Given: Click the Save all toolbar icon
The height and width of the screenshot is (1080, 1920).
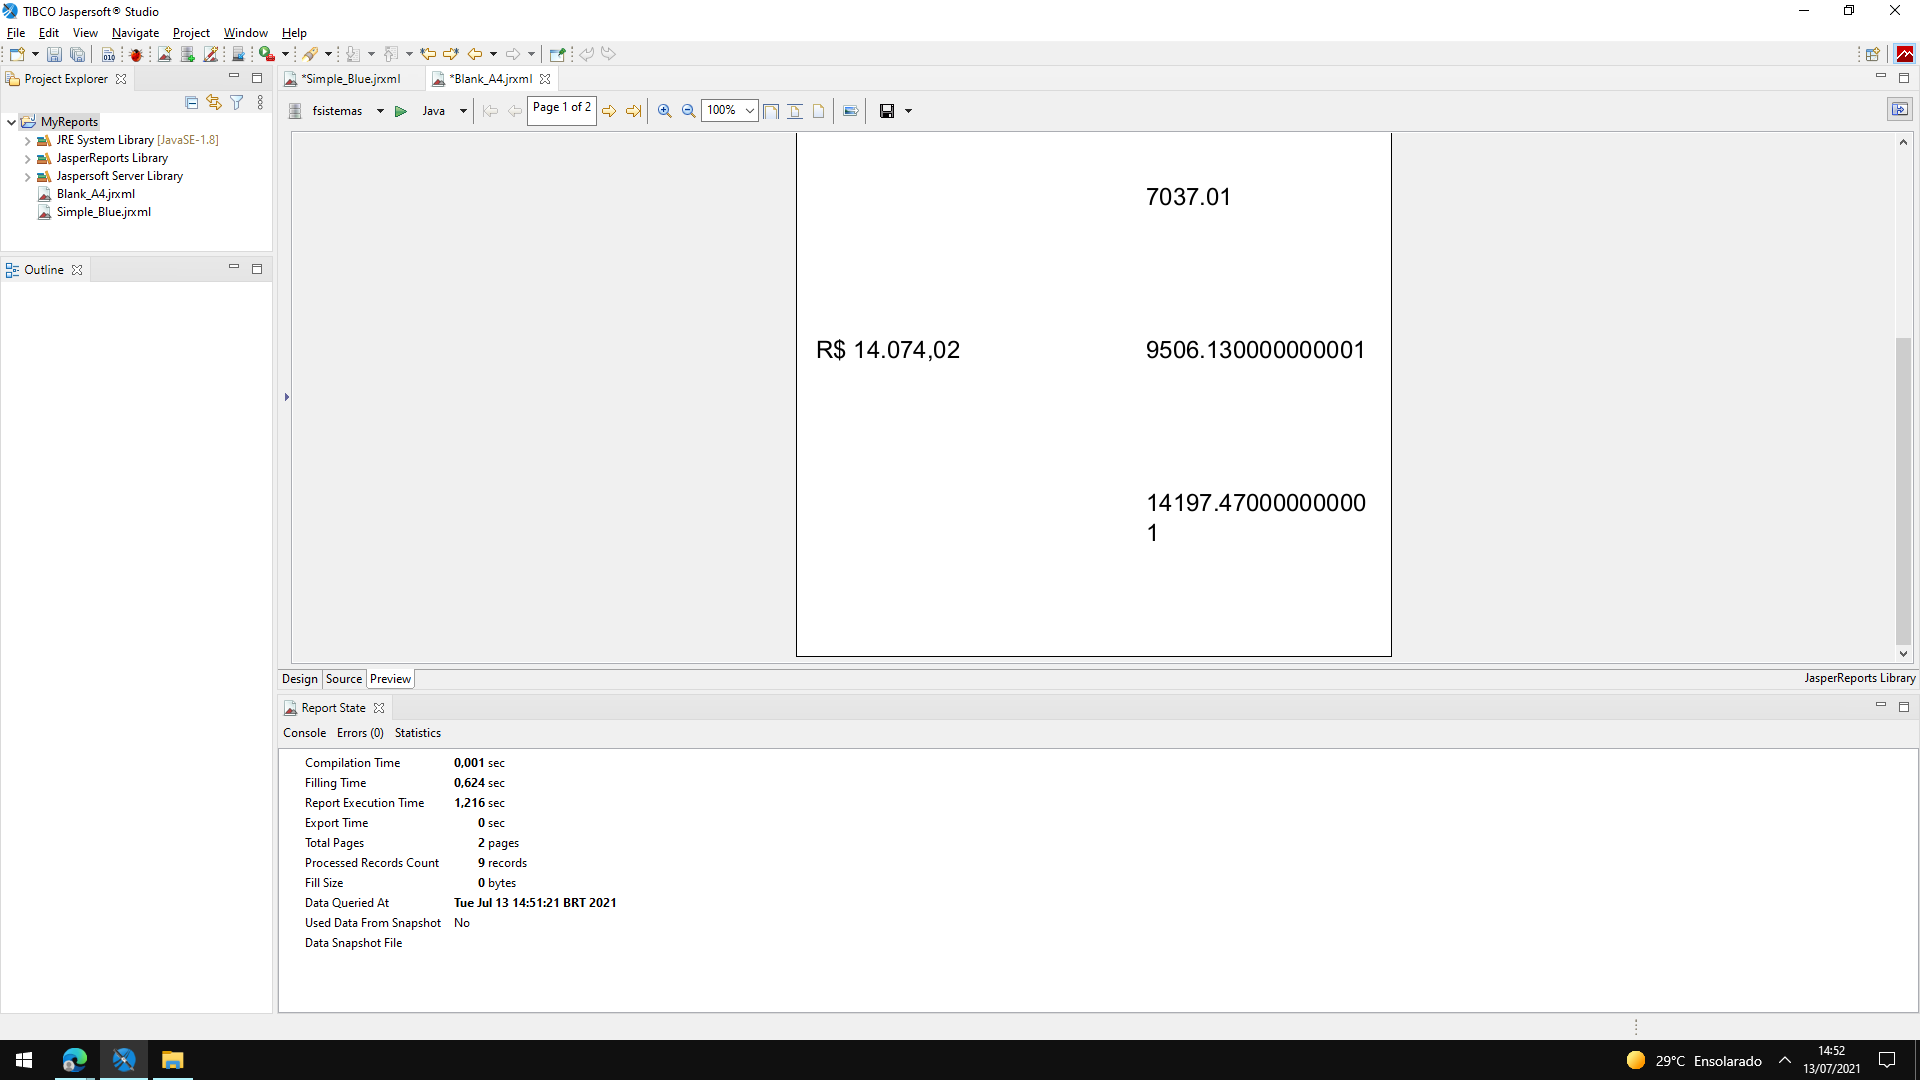Looking at the screenshot, I should point(77,54).
